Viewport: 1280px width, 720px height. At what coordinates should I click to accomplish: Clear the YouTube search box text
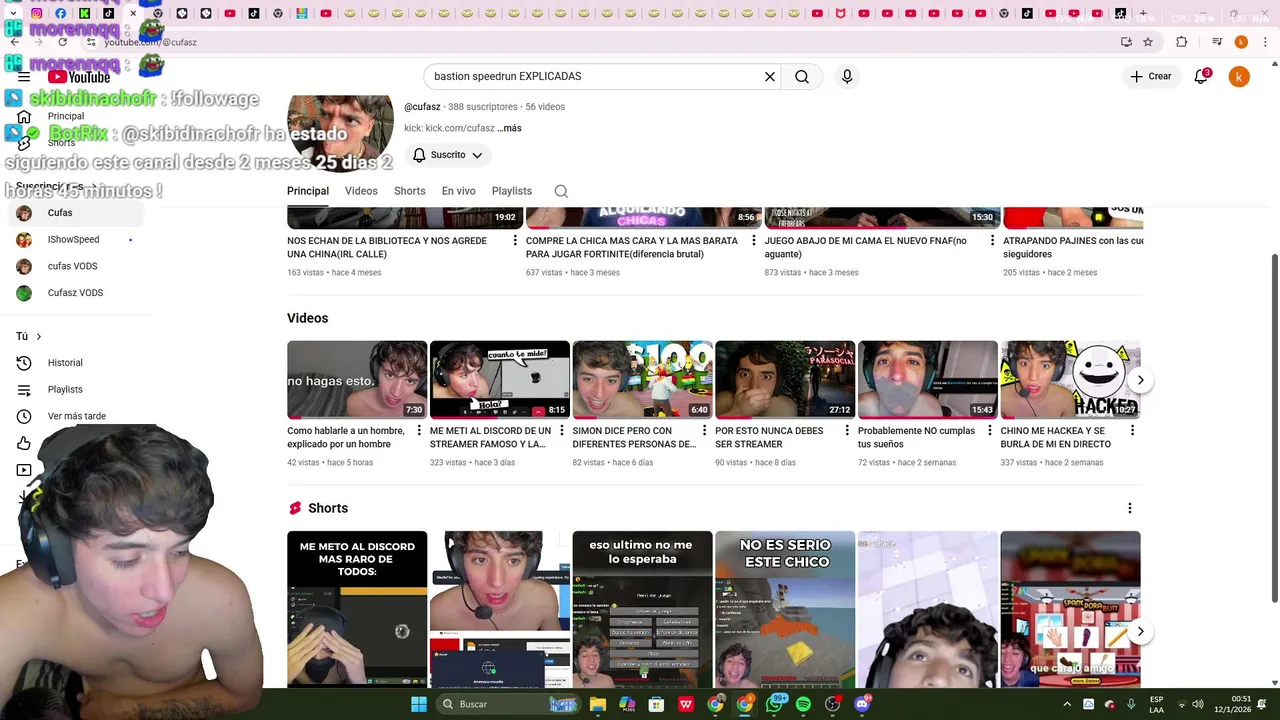point(770,77)
